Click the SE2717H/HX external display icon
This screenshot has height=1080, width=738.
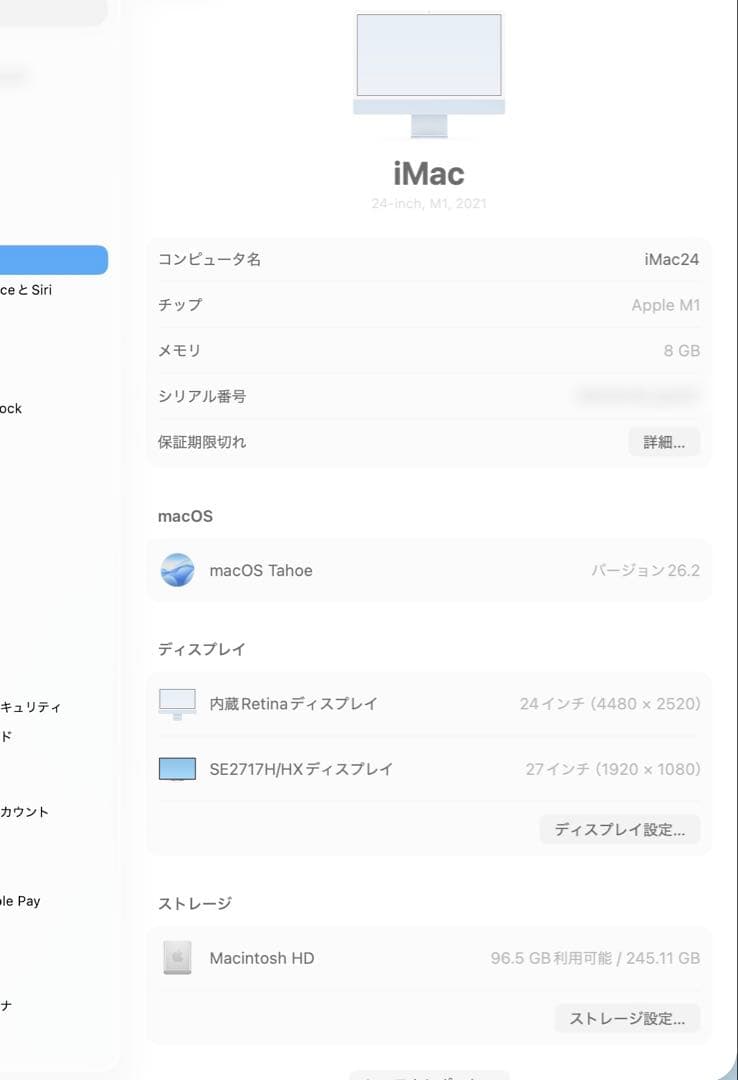(x=177, y=769)
